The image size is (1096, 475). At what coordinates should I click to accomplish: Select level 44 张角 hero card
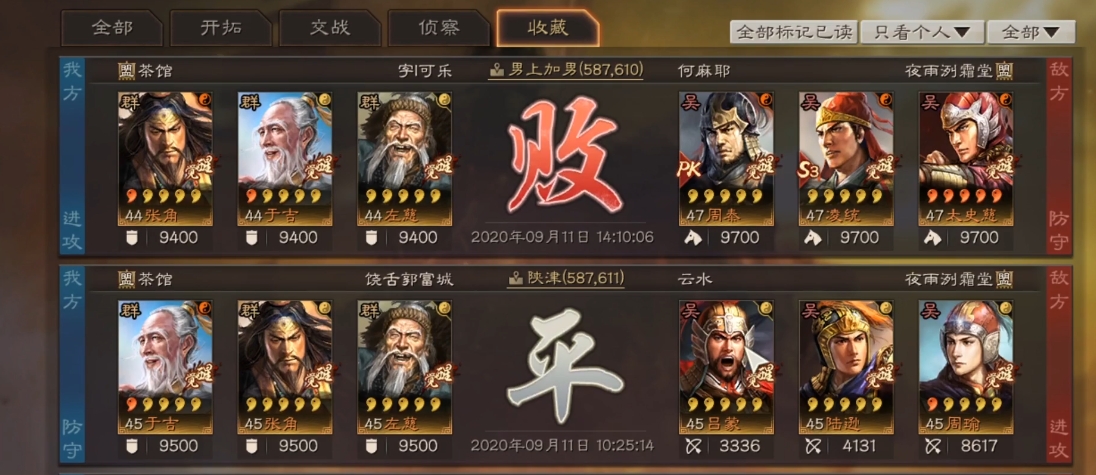[166, 159]
